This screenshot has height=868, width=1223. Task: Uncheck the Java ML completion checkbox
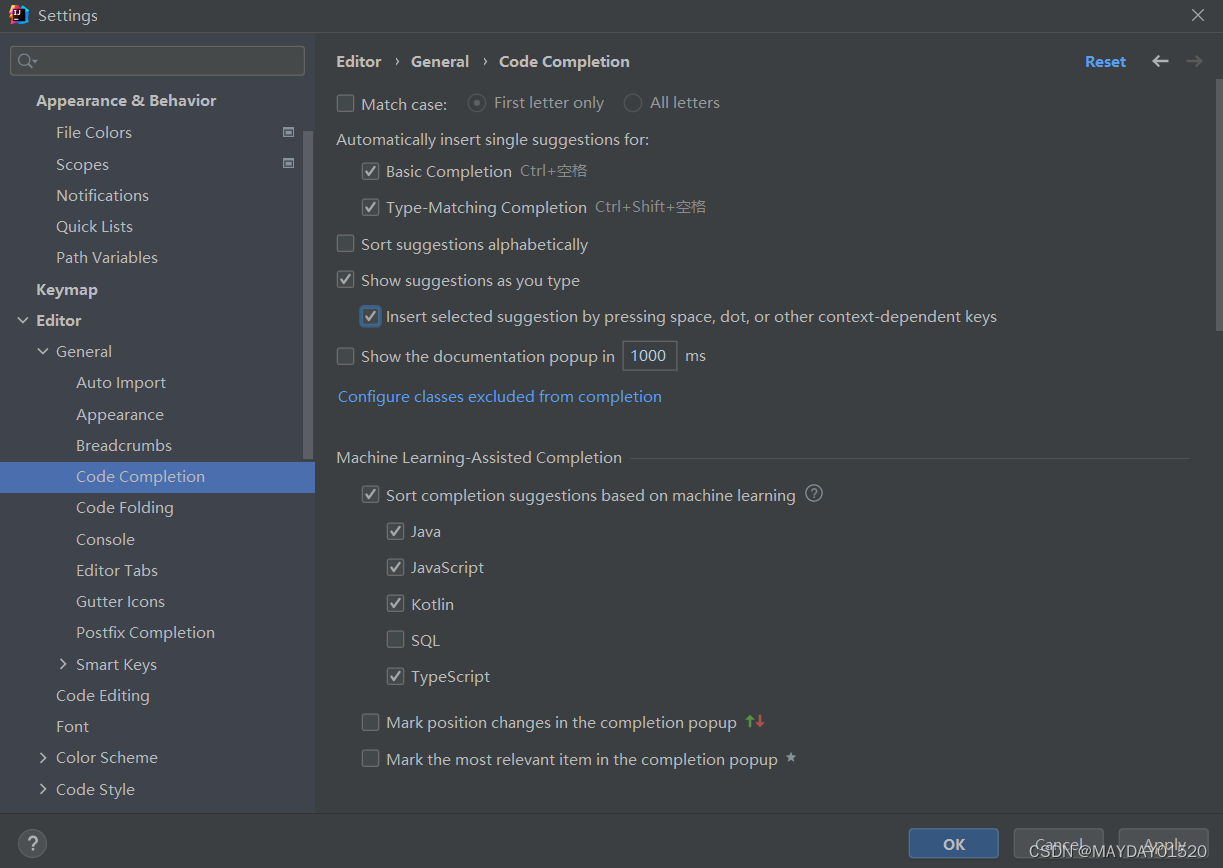[396, 531]
